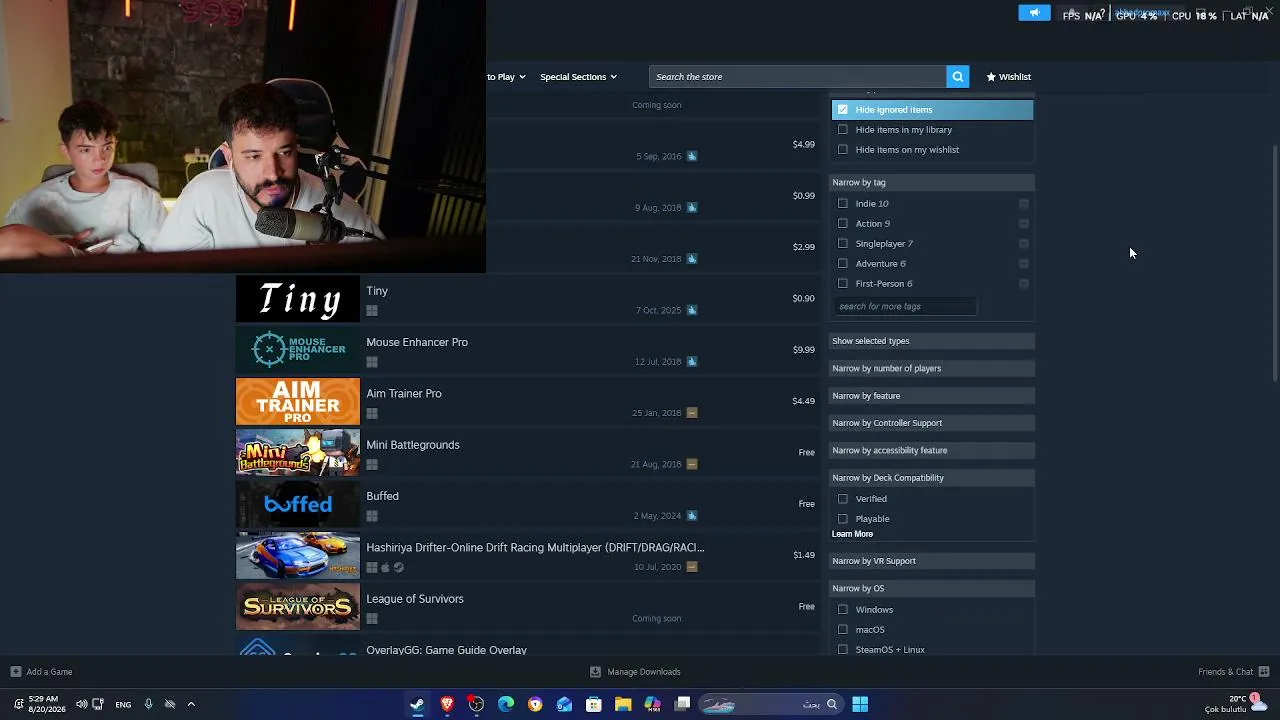The image size is (1280, 720).
Task: Exclude the First-Person tag with its minus button
Action: (x=1023, y=284)
